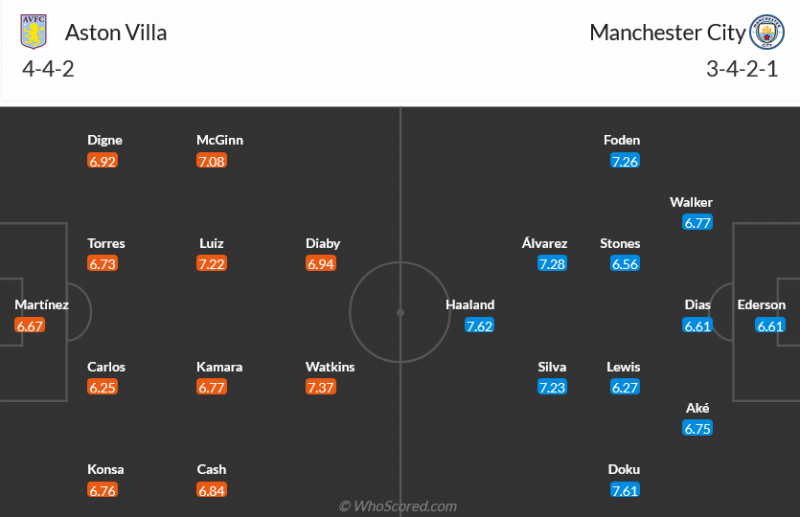Select Luiz's 7.22 rating badge
The width and height of the screenshot is (800, 517).
211,264
